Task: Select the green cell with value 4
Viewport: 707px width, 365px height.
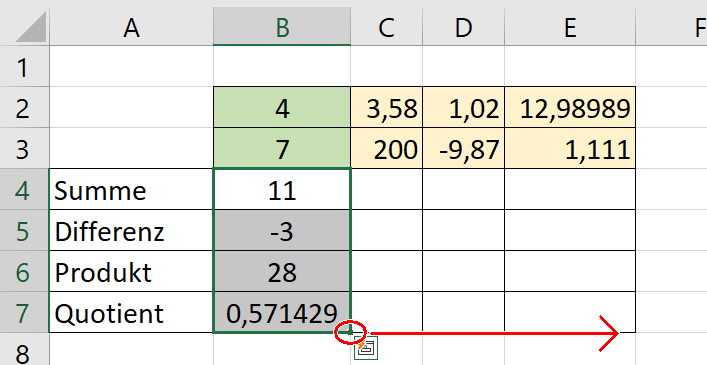Action: 282,107
